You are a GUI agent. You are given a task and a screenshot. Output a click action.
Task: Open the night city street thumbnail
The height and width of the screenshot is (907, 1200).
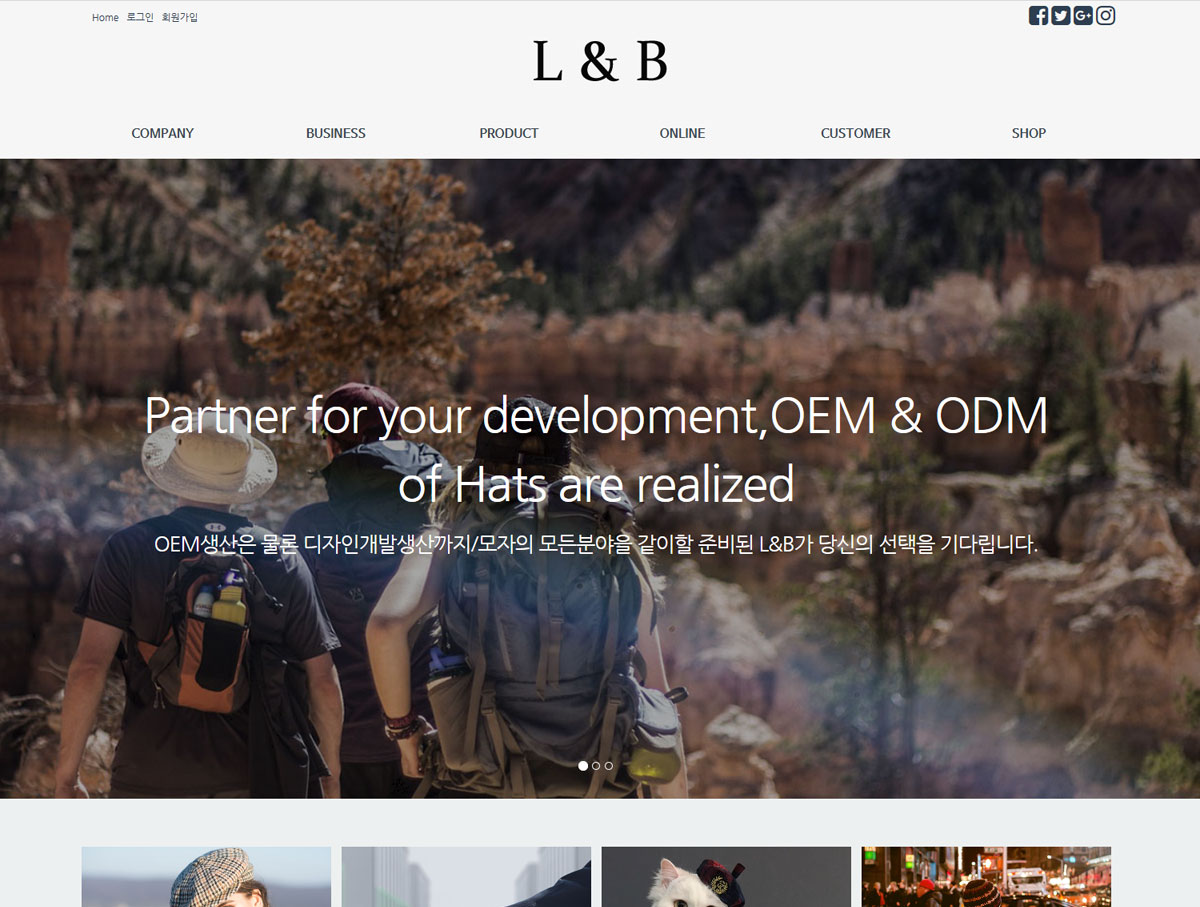pyautogui.click(x=986, y=877)
